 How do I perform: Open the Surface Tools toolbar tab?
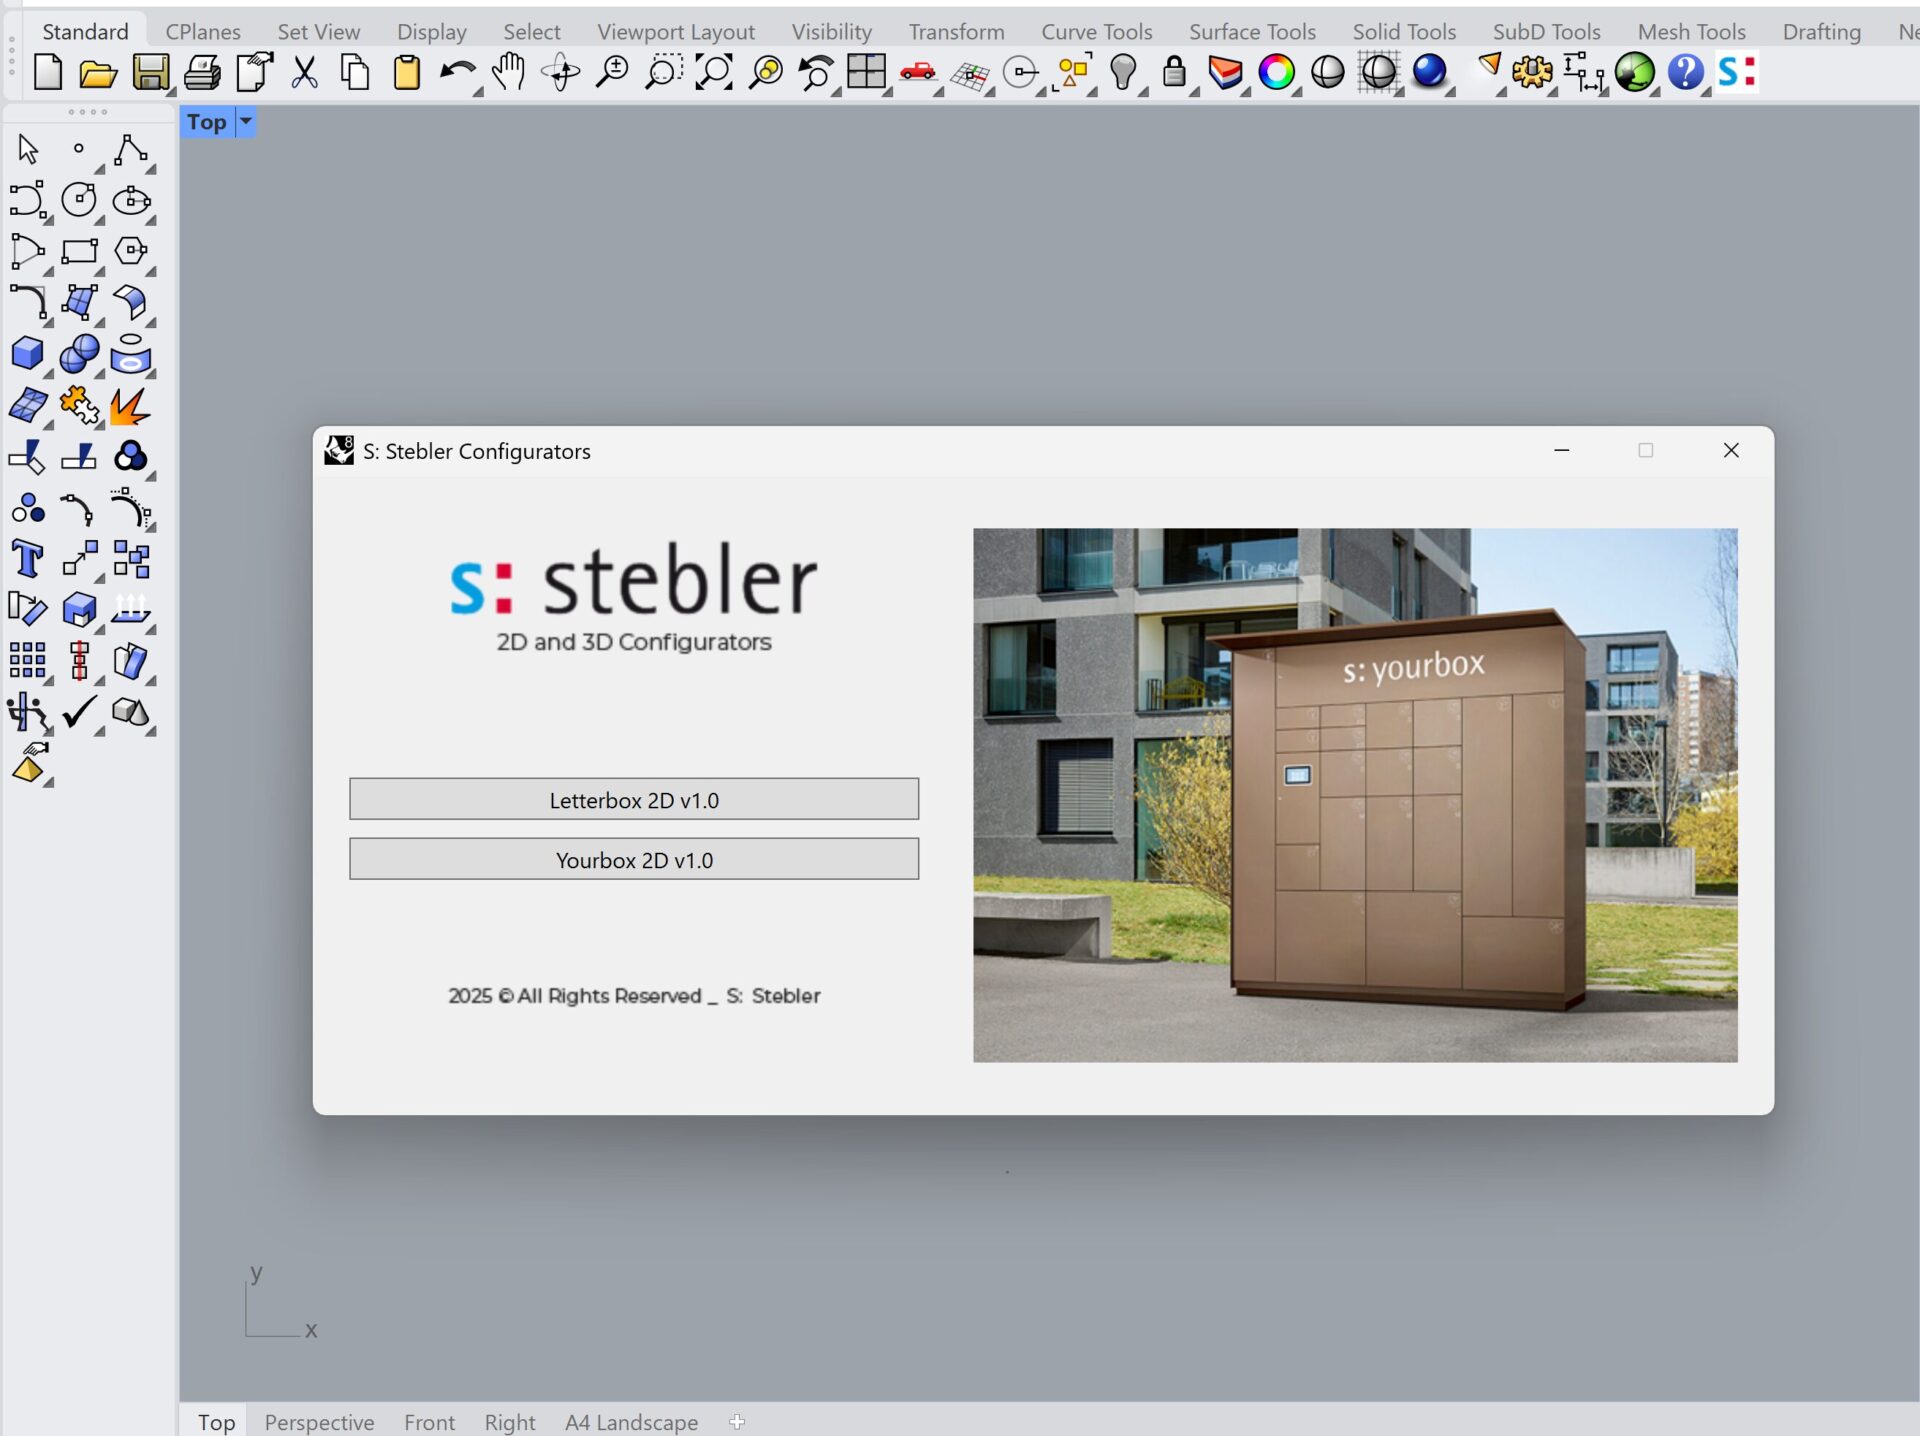coord(1252,32)
